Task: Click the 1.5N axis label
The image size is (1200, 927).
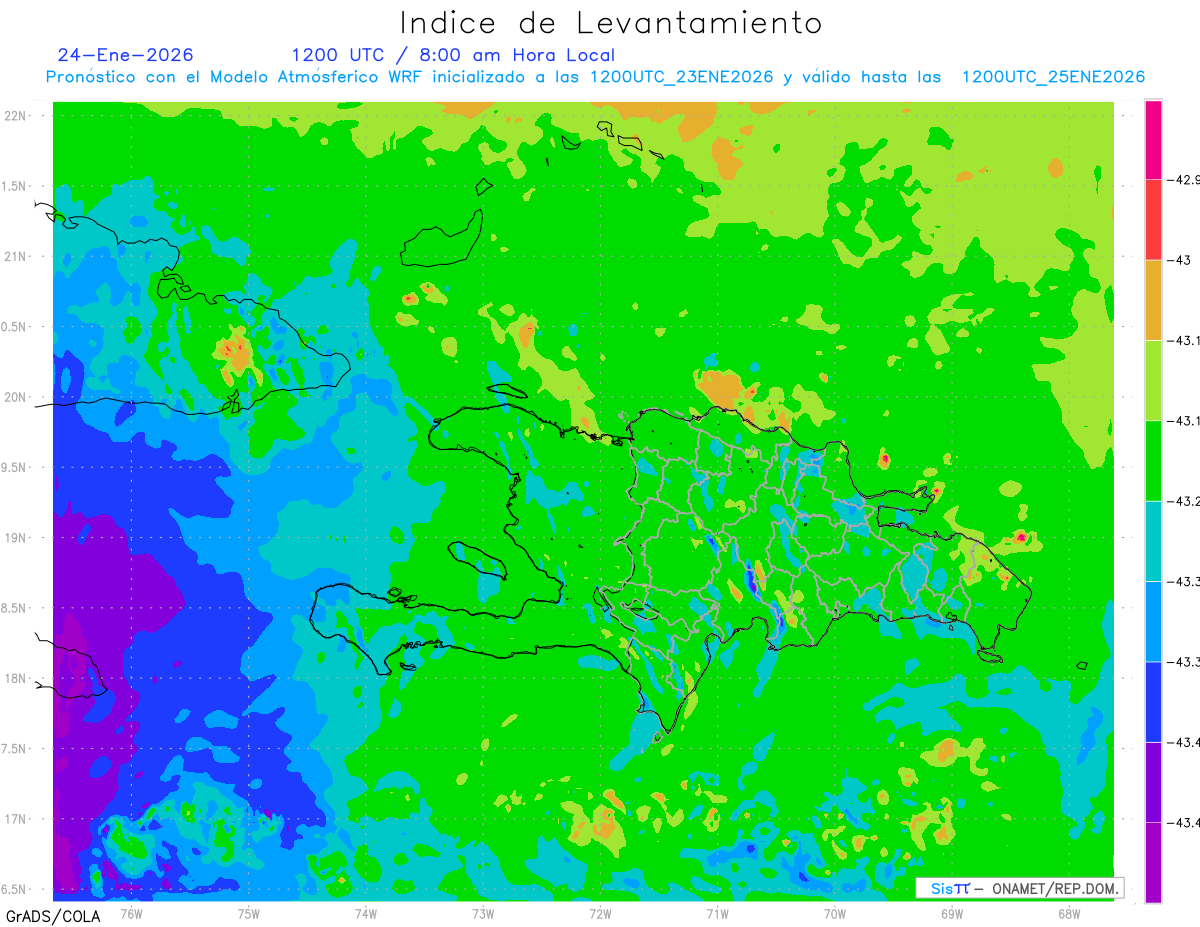Action: point(16,186)
